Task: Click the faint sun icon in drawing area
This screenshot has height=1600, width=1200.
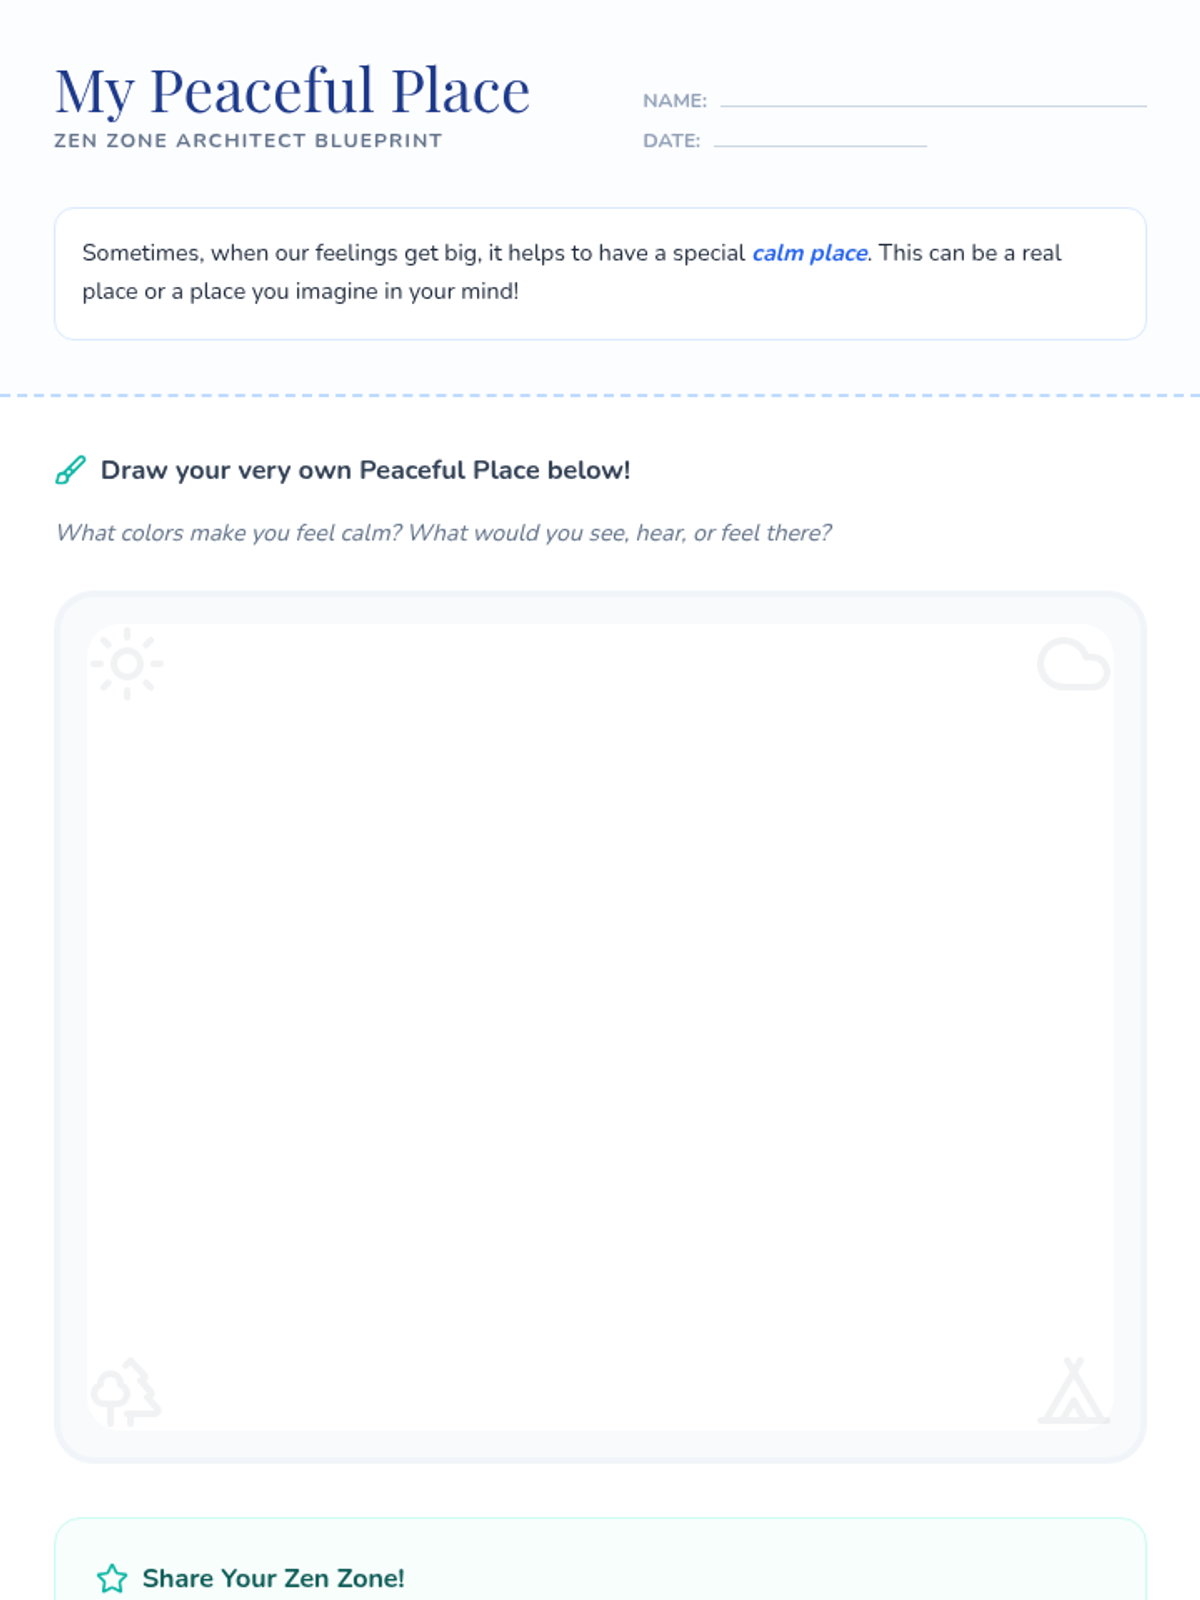Action: (x=127, y=664)
